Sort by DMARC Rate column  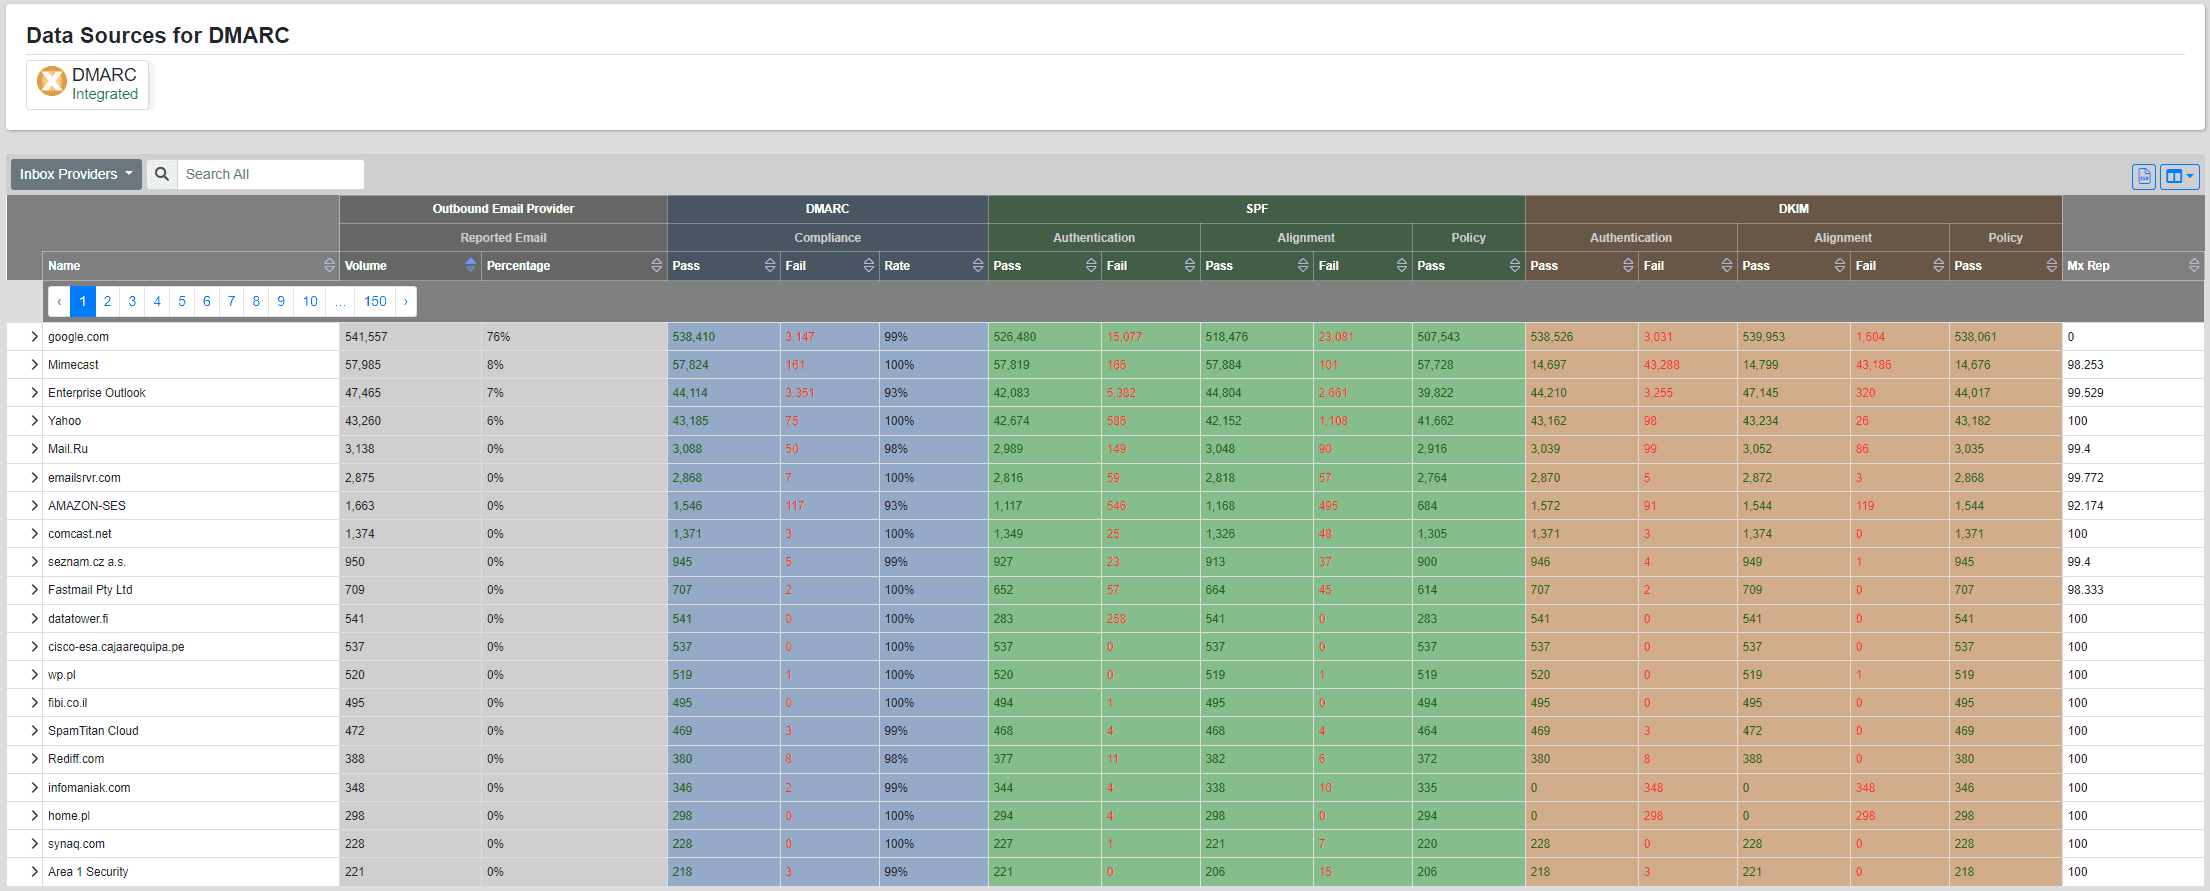tap(934, 266)
